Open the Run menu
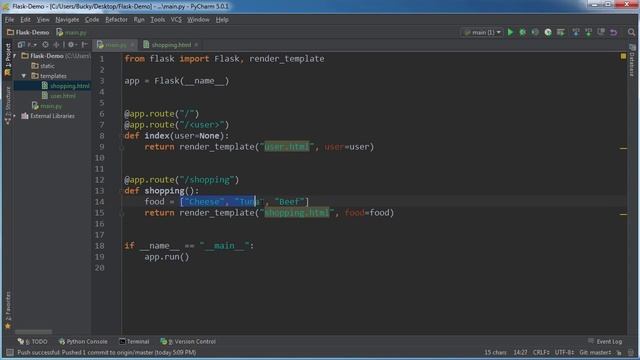Viewport: 640px width, 360px height. pos(139,20)
